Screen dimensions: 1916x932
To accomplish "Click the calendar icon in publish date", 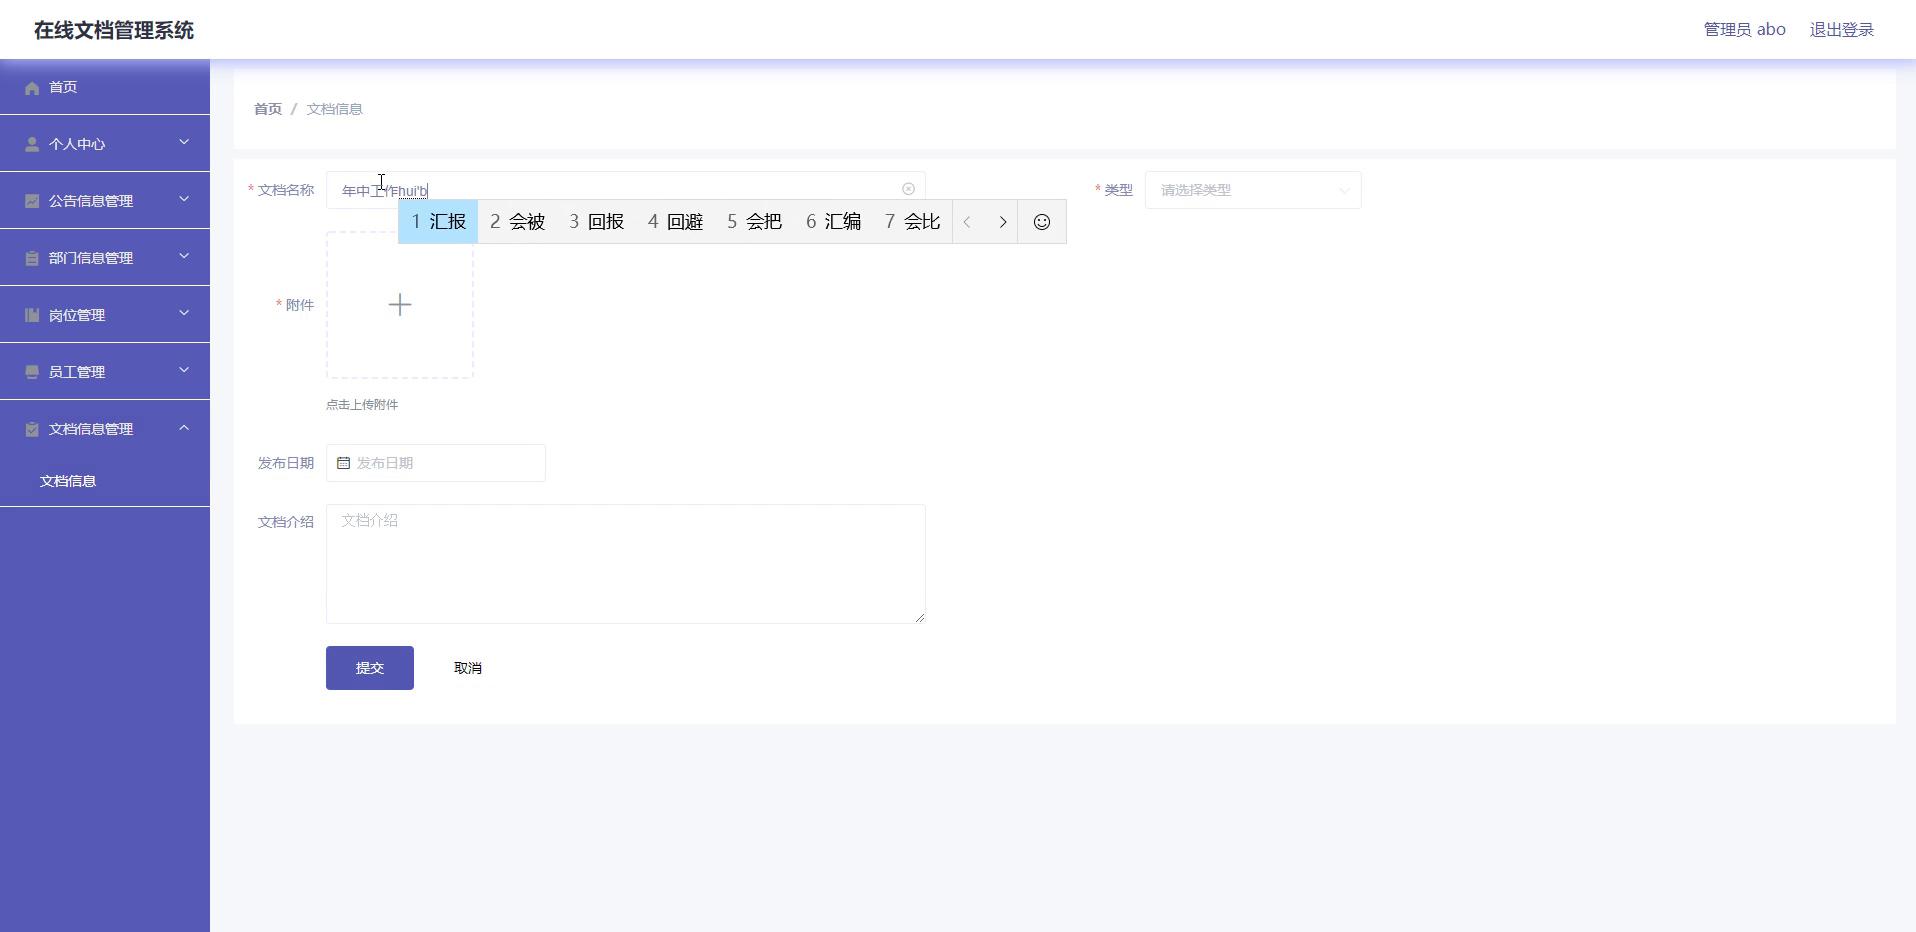I will 343,463.
